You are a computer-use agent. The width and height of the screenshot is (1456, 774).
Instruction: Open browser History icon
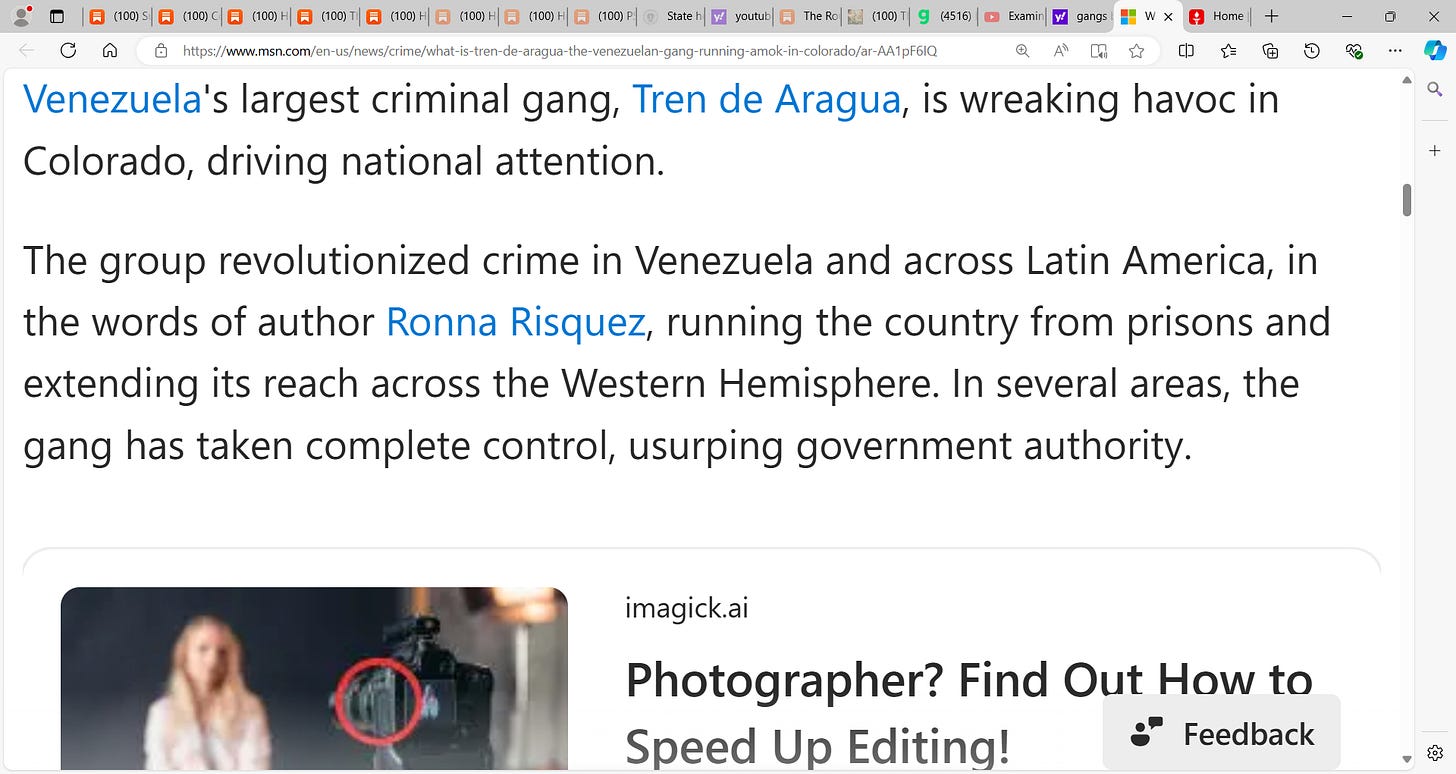[1312, 51]
